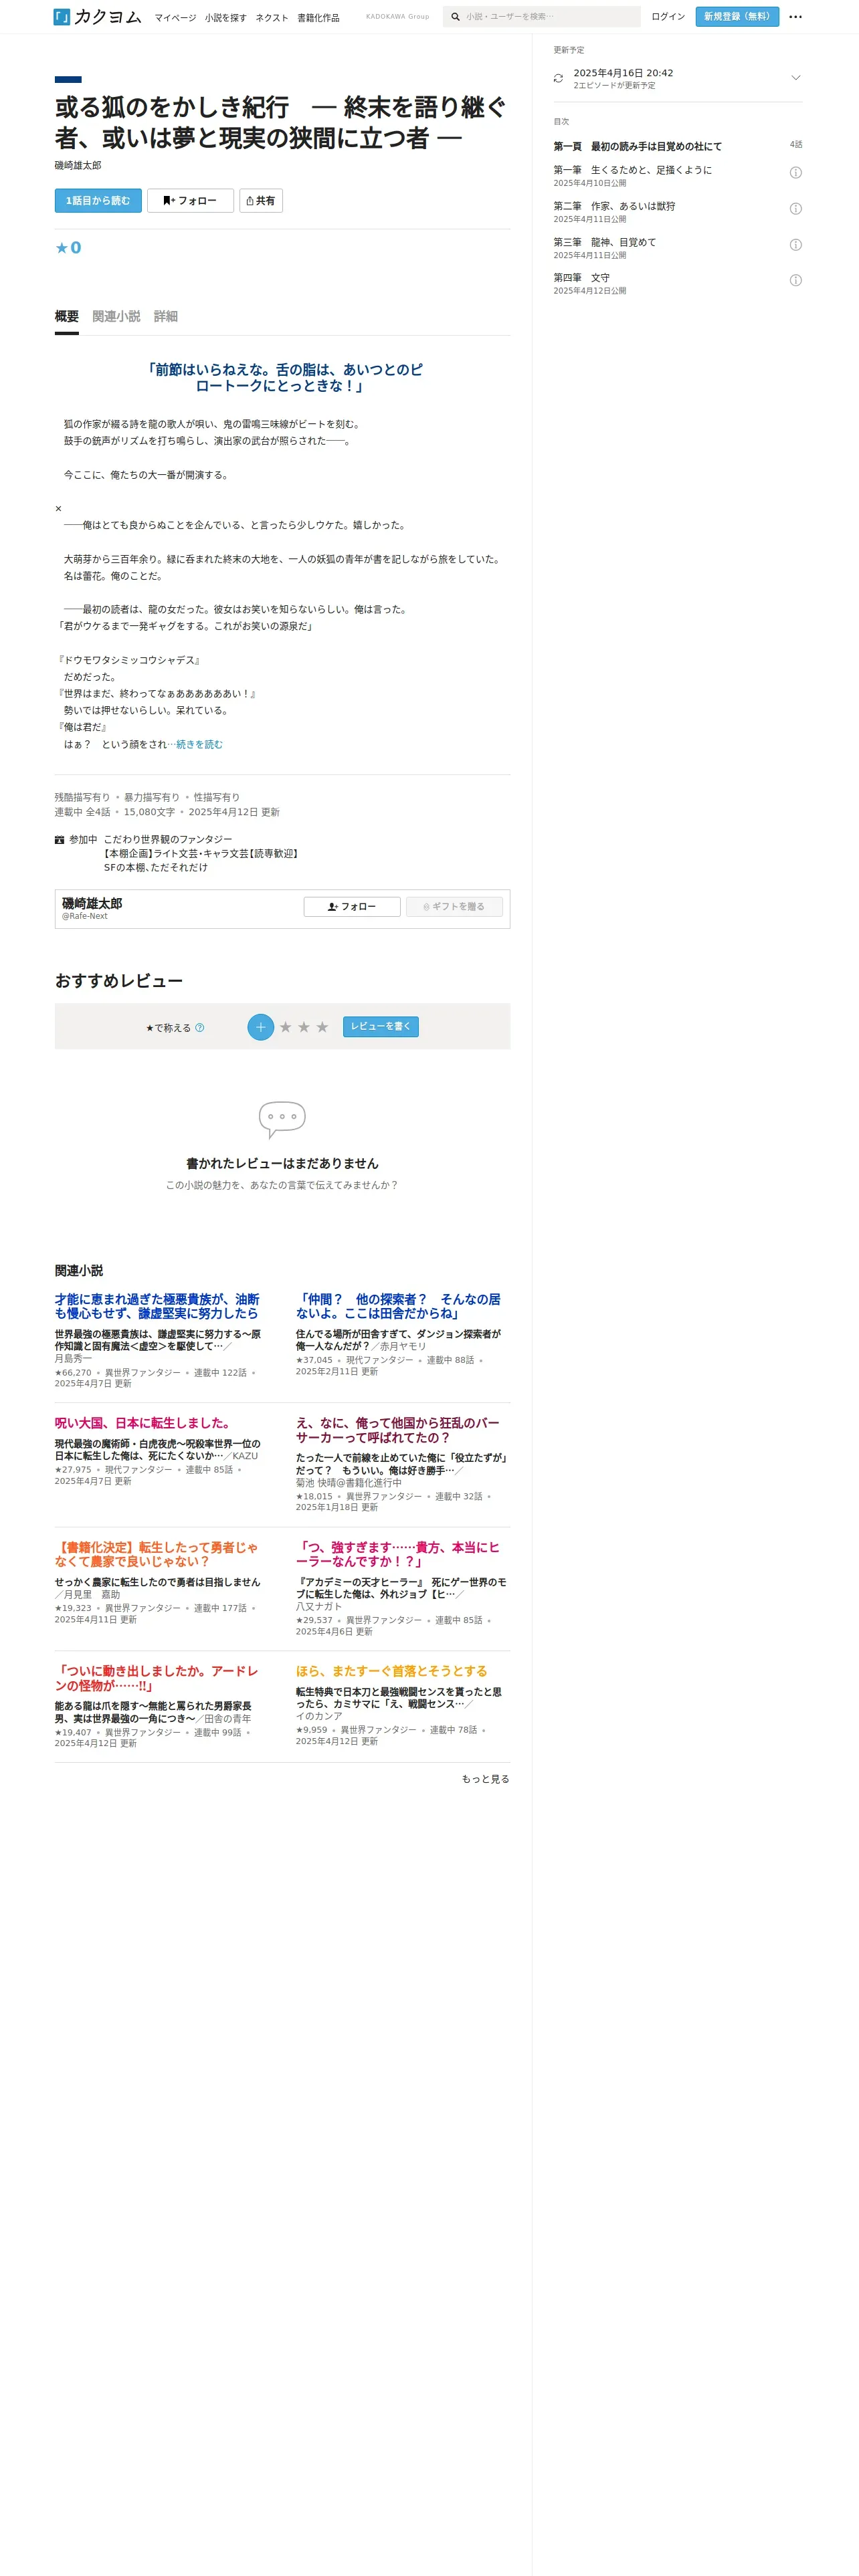The height and width of the screenshot is (2576, 859).
Task: Open the Kakuyomu logo home link
Action: pyautogui.click(x=97, y=17)
